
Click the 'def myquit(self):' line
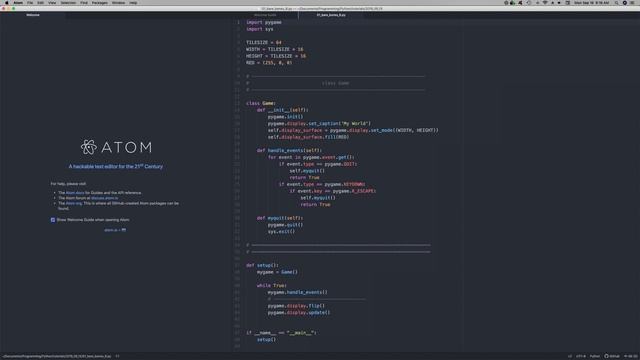click(280, 218)
